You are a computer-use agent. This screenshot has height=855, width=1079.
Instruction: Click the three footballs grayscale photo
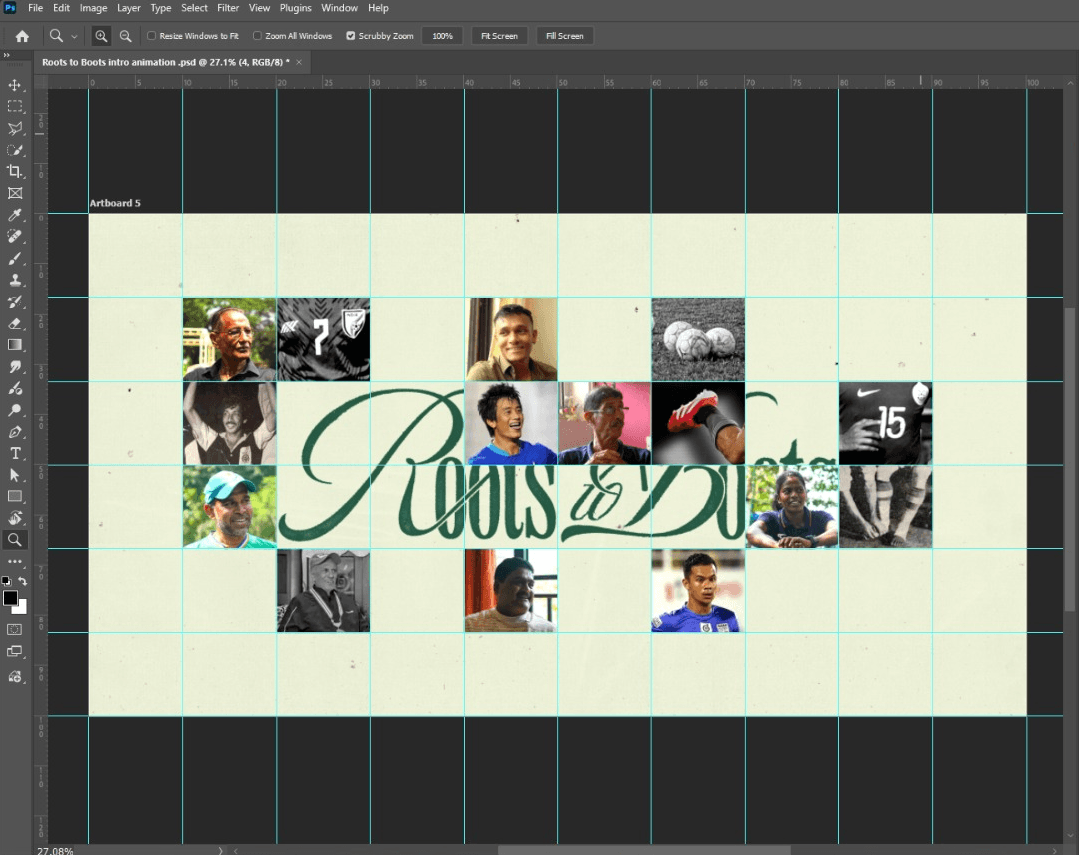pos(698,339)
